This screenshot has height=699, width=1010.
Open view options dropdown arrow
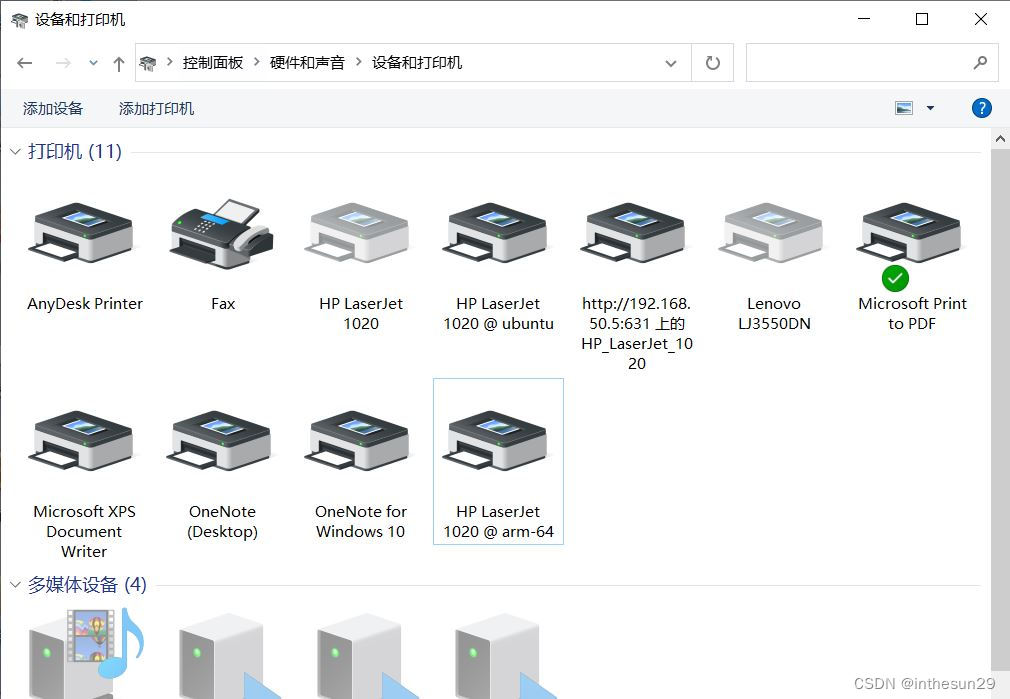(x=930, y=108)
